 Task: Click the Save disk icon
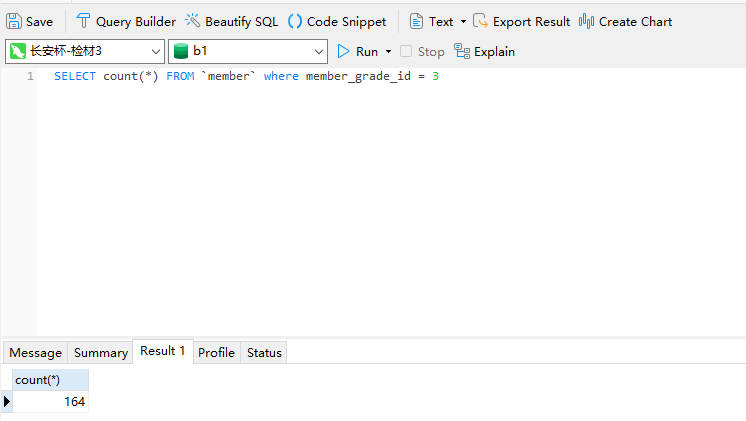pyautogui.click(x=15, y=21)
